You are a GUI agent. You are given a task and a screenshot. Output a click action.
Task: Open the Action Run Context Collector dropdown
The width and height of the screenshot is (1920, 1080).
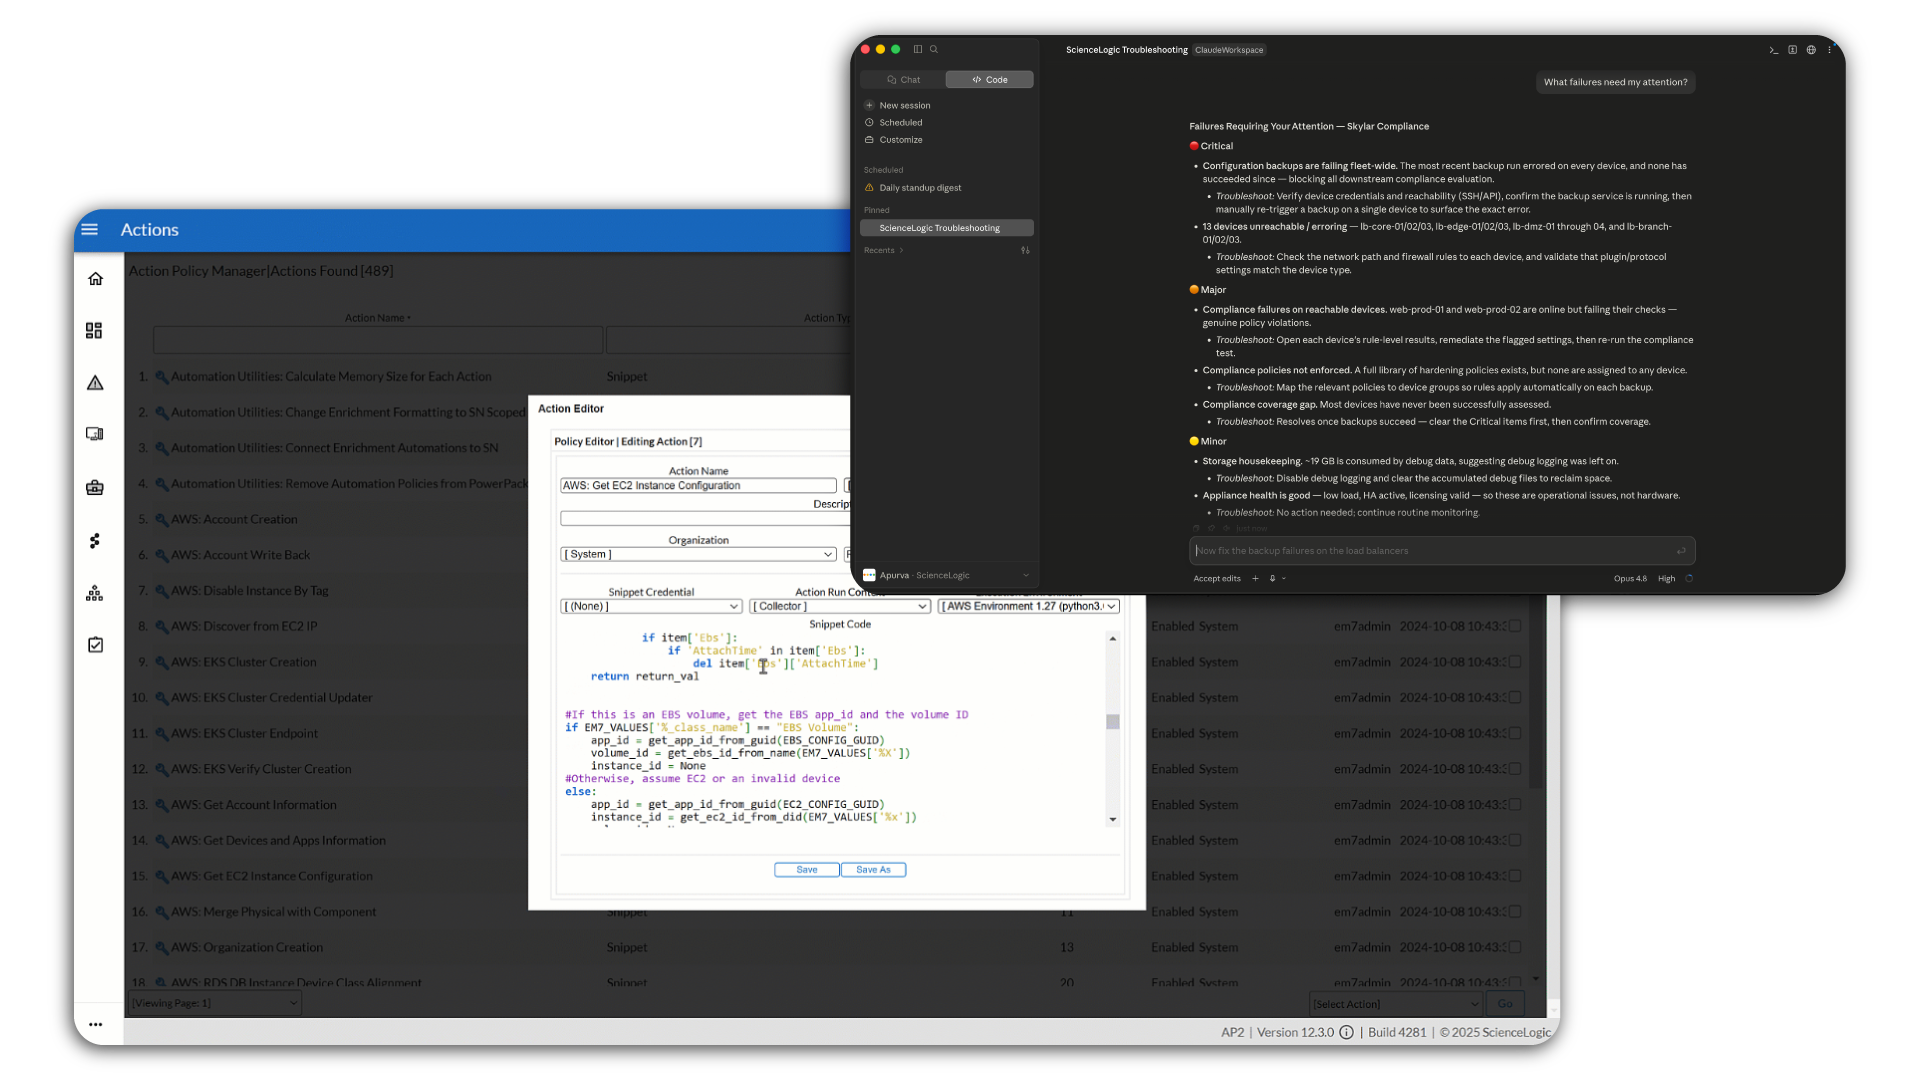click(840, 607)
